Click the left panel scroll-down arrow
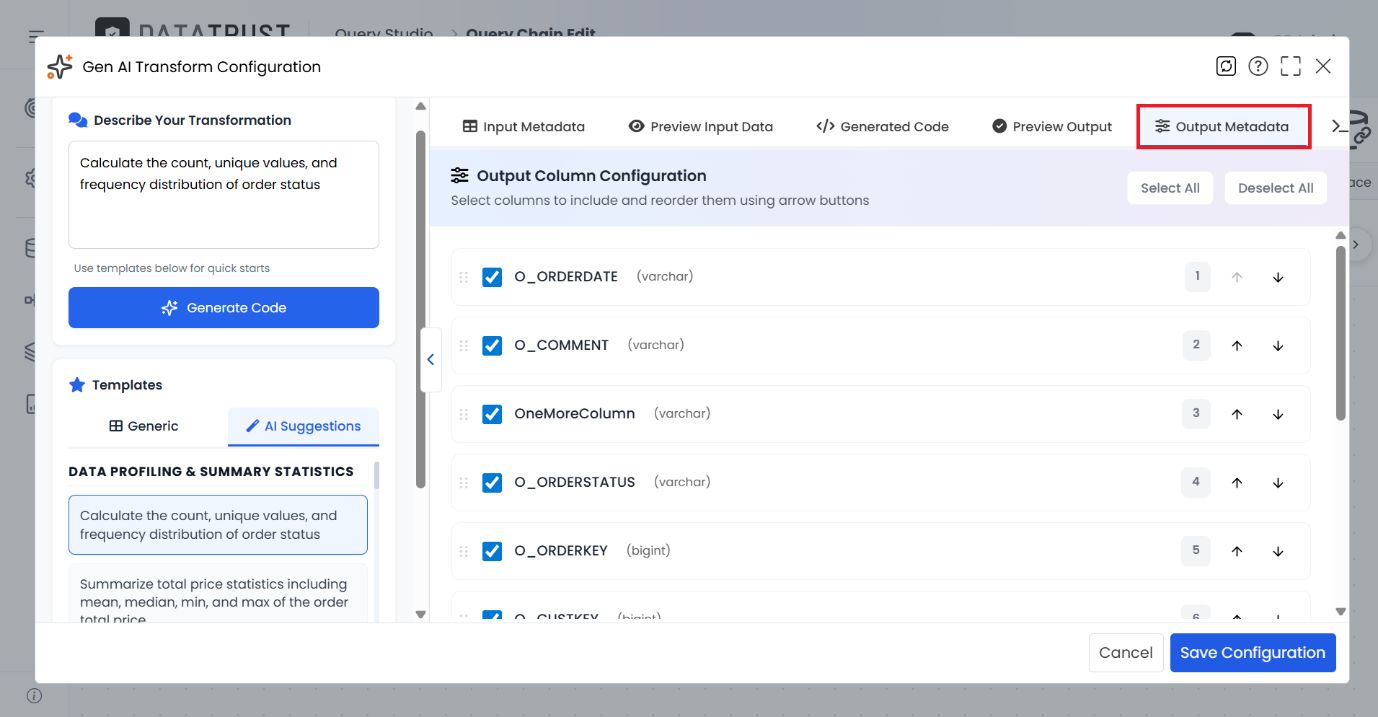Viewport: 1378px width, 717px height. click(x=421, y=614)
